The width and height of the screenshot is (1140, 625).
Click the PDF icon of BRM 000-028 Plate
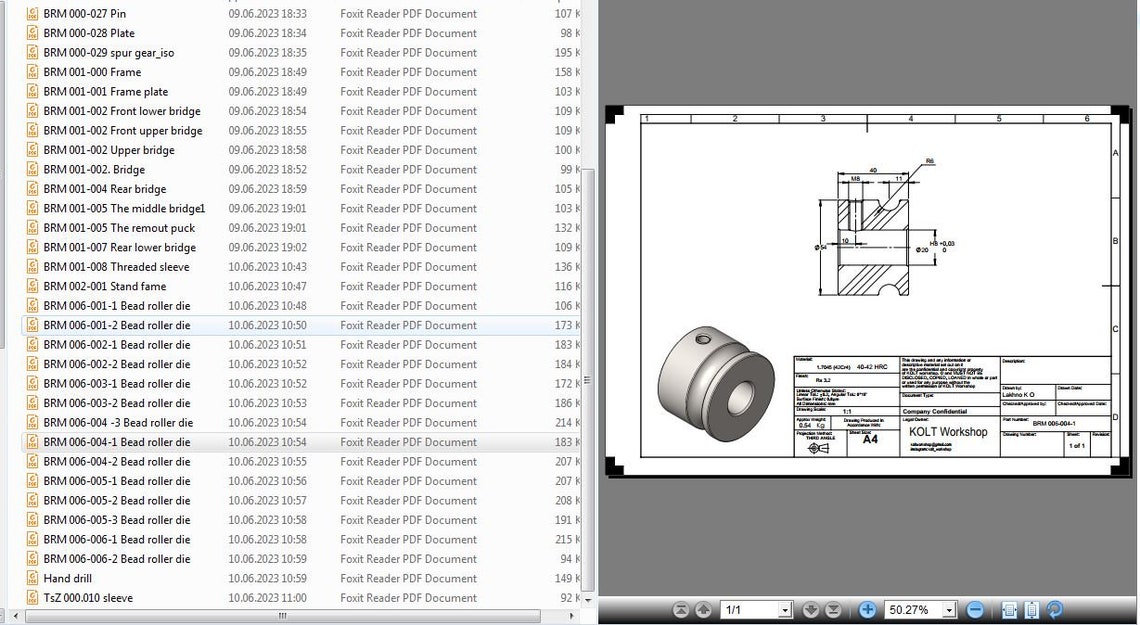32,33
